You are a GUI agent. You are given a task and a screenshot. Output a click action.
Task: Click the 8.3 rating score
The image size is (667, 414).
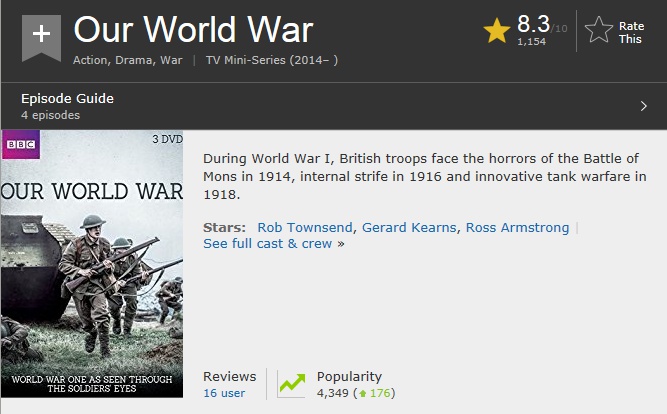[533, 24]
